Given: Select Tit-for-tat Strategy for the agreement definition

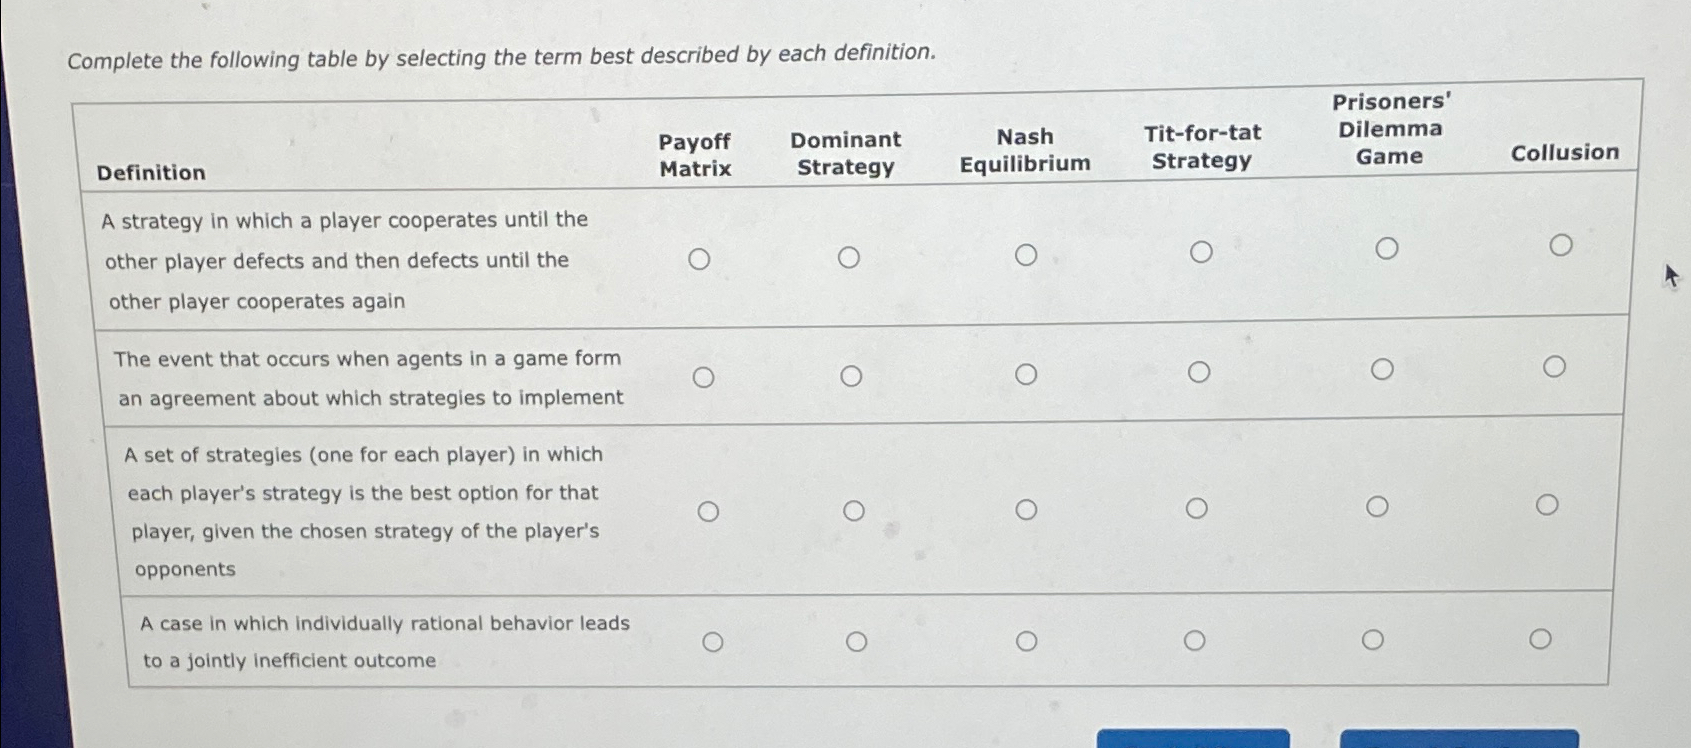Looking at the screenshot, I should 1199,371.
